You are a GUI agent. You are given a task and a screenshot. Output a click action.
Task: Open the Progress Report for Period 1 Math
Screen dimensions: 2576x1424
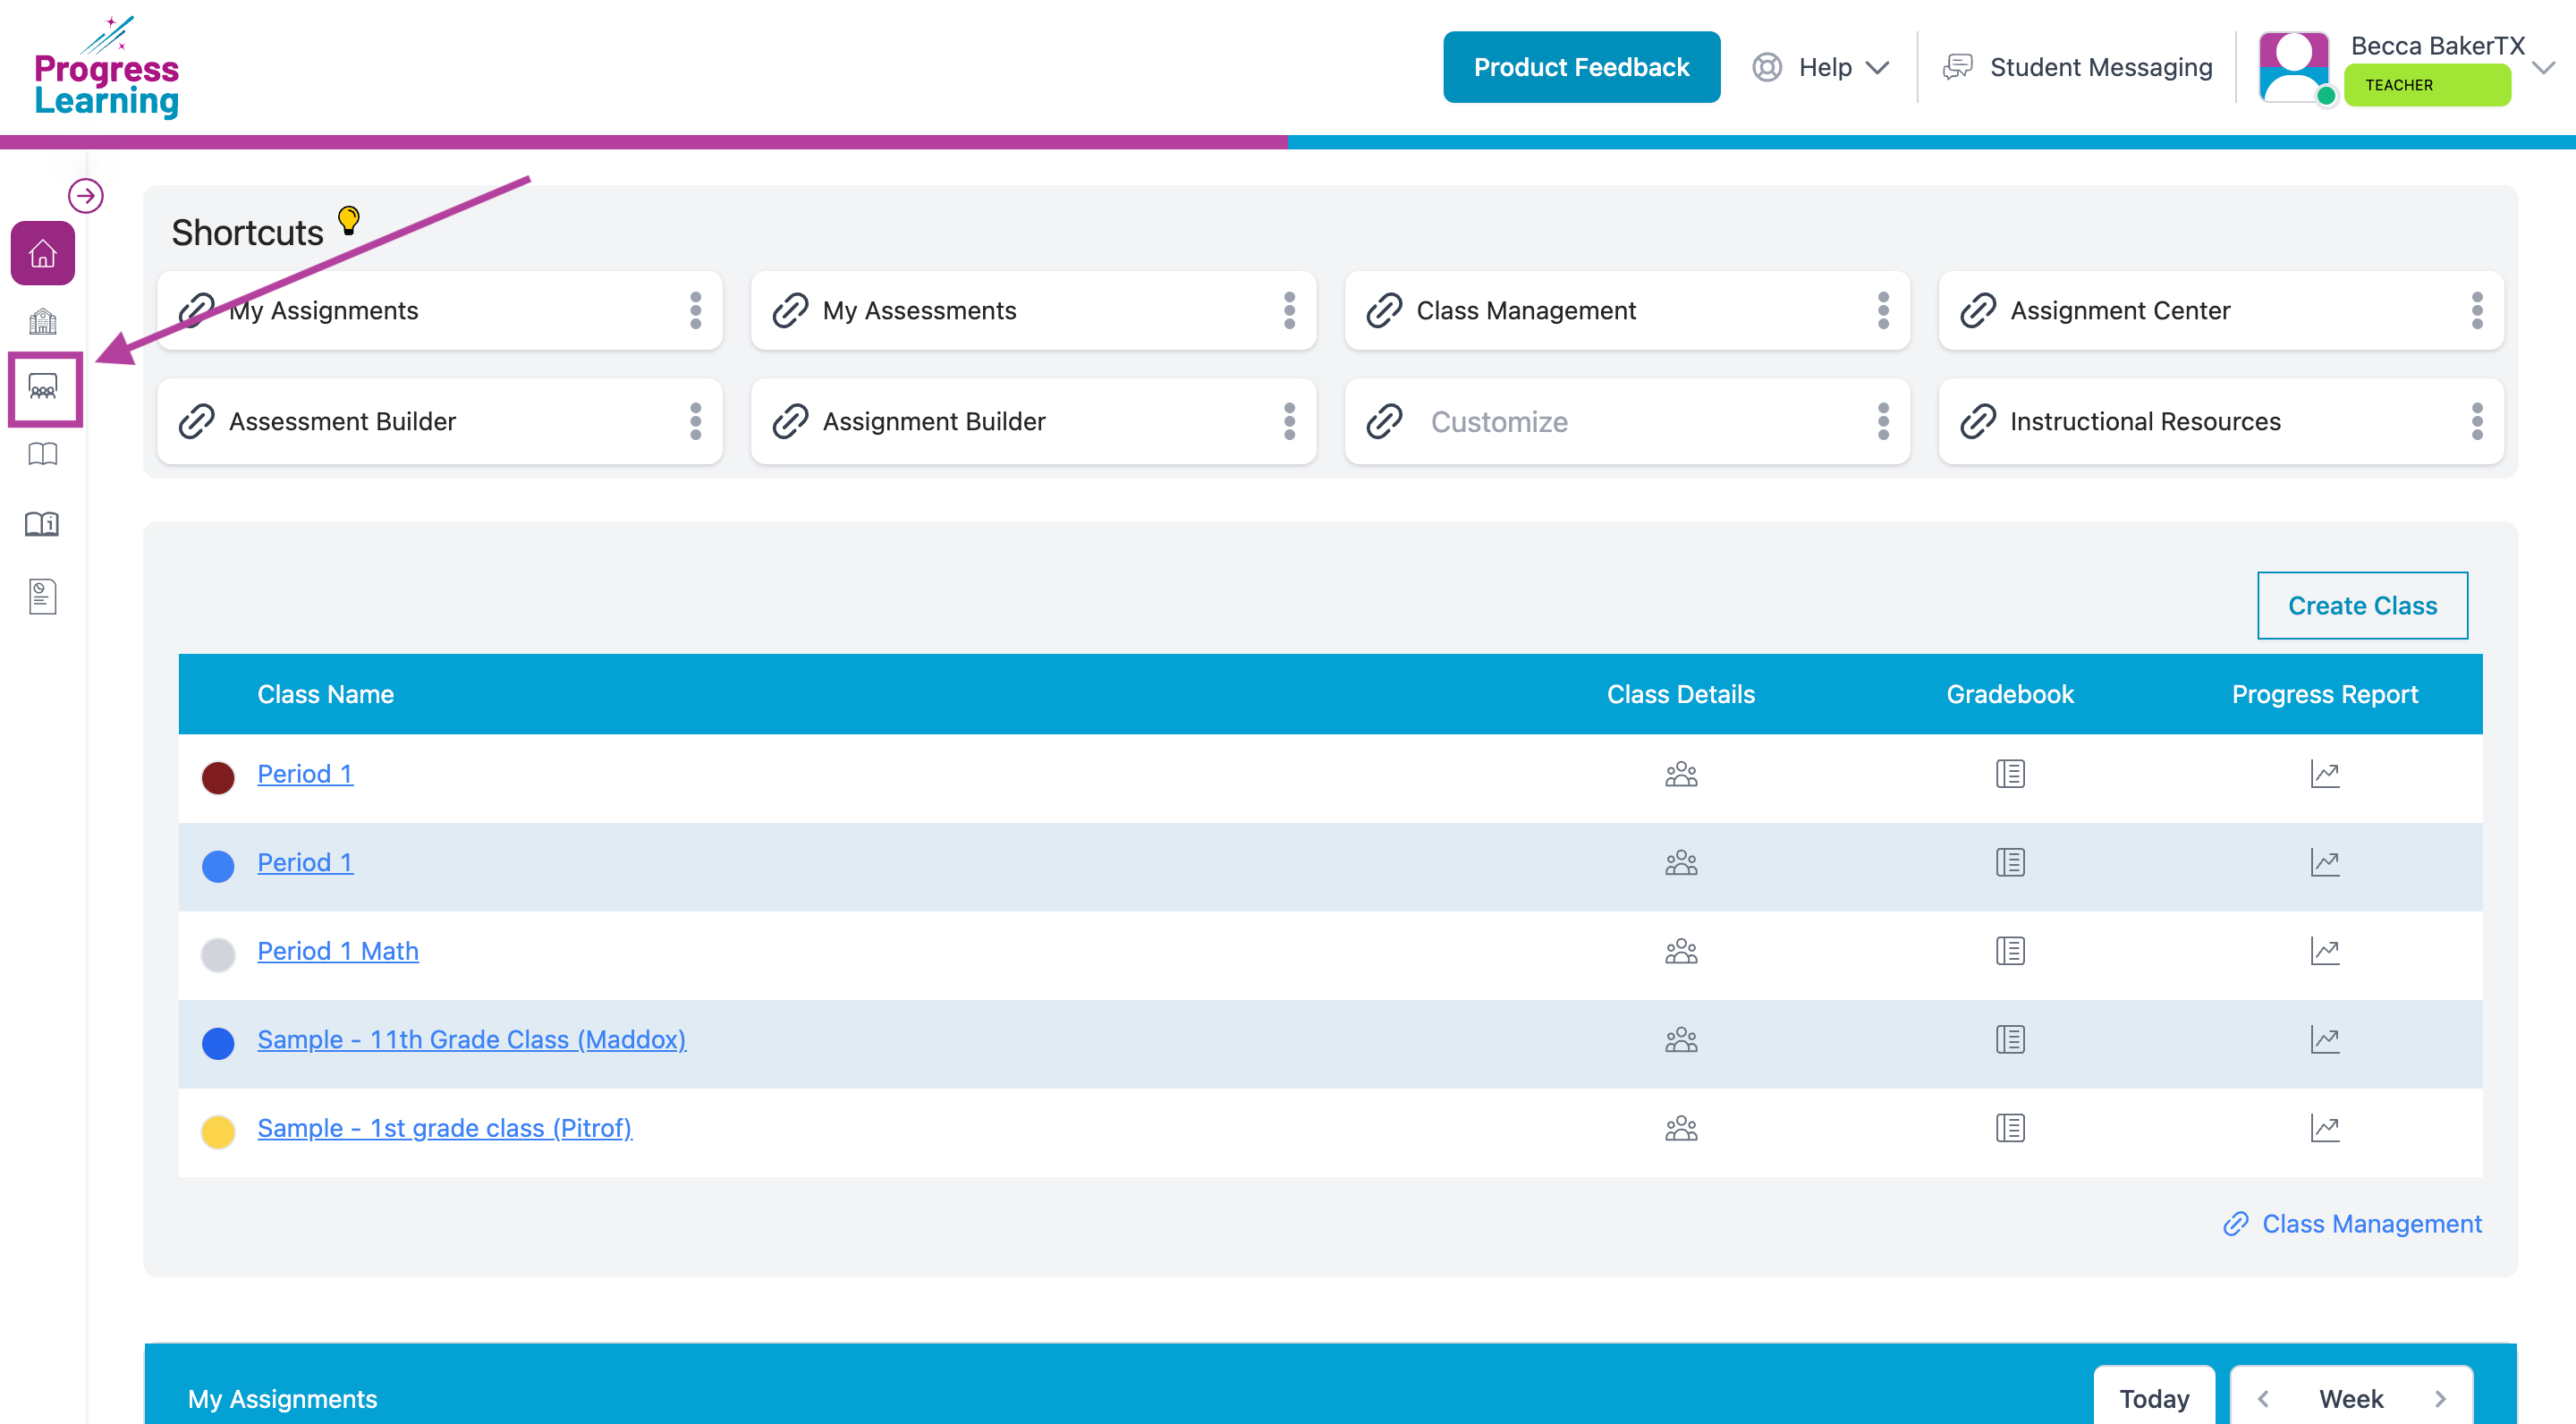(2325, 951)
